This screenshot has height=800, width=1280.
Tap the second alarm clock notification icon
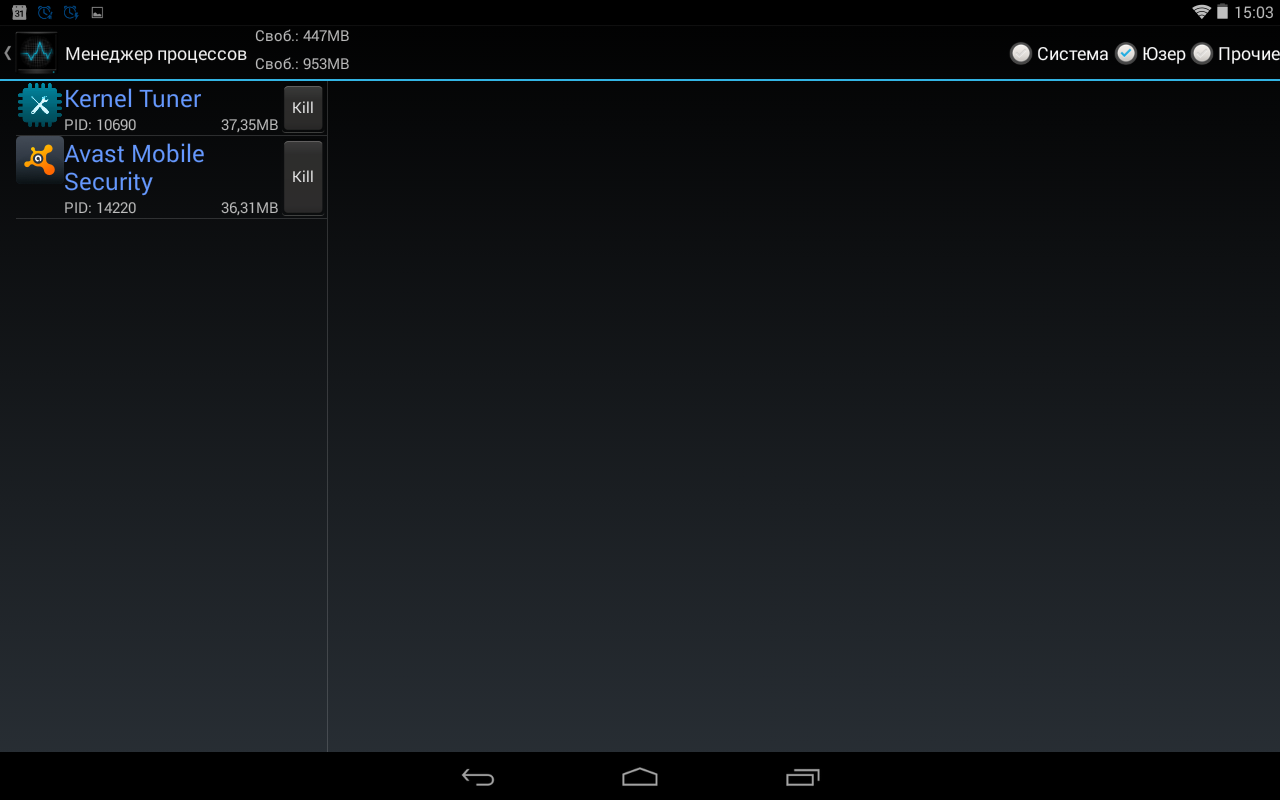(71, 12)
